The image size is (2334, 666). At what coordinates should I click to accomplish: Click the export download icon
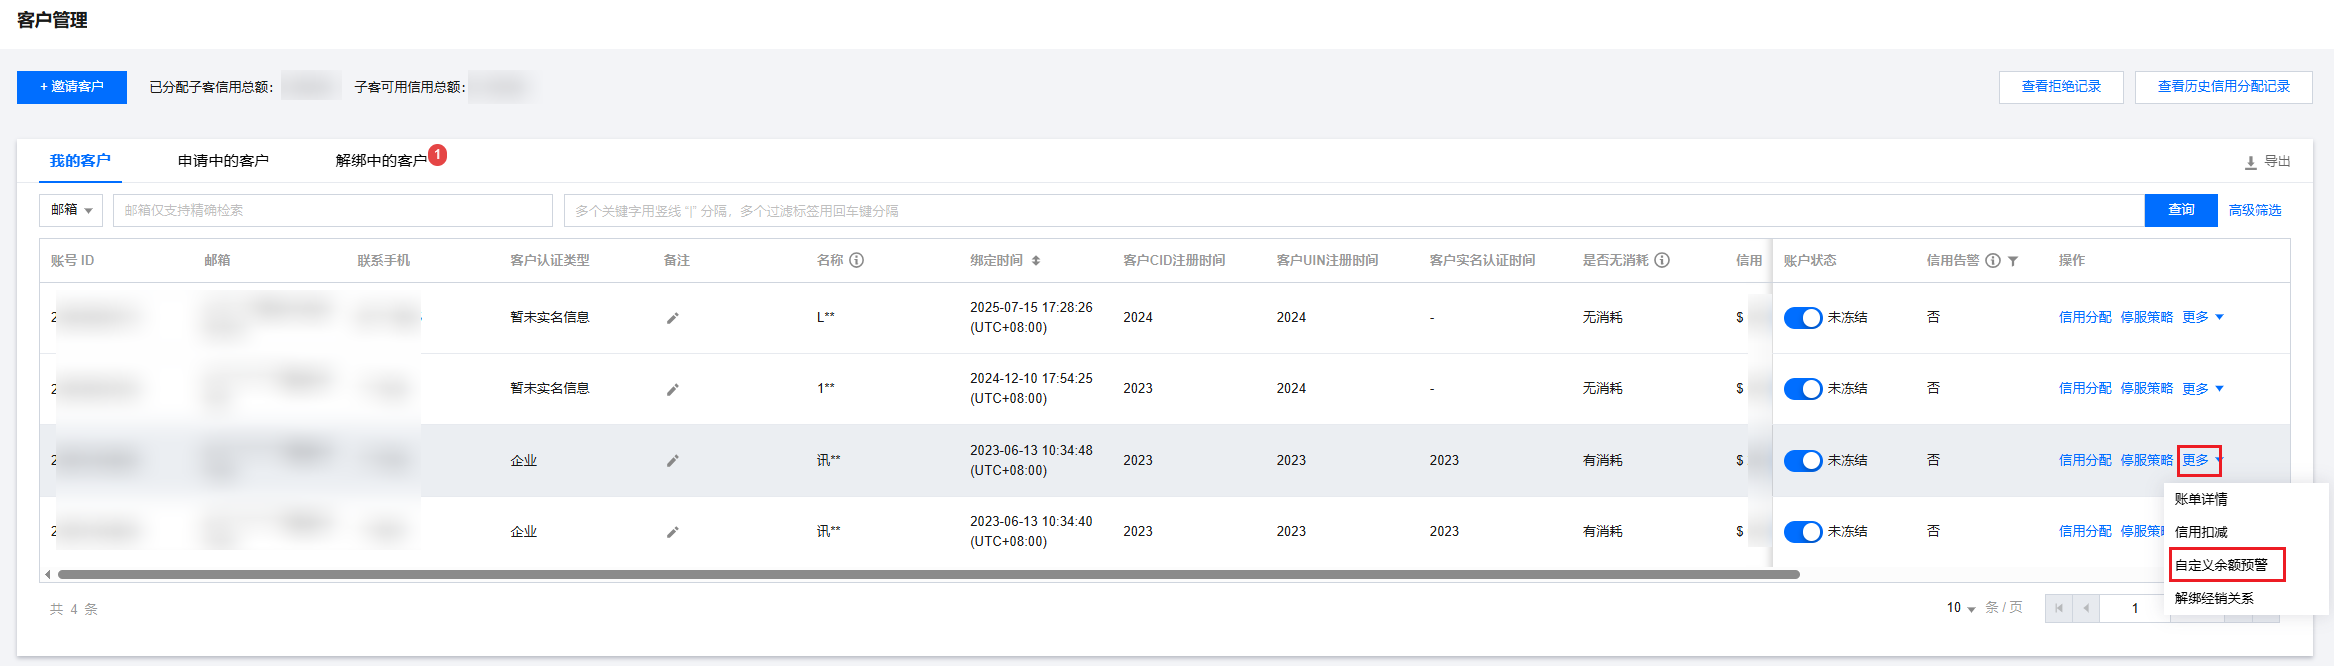click(2250, 162)
